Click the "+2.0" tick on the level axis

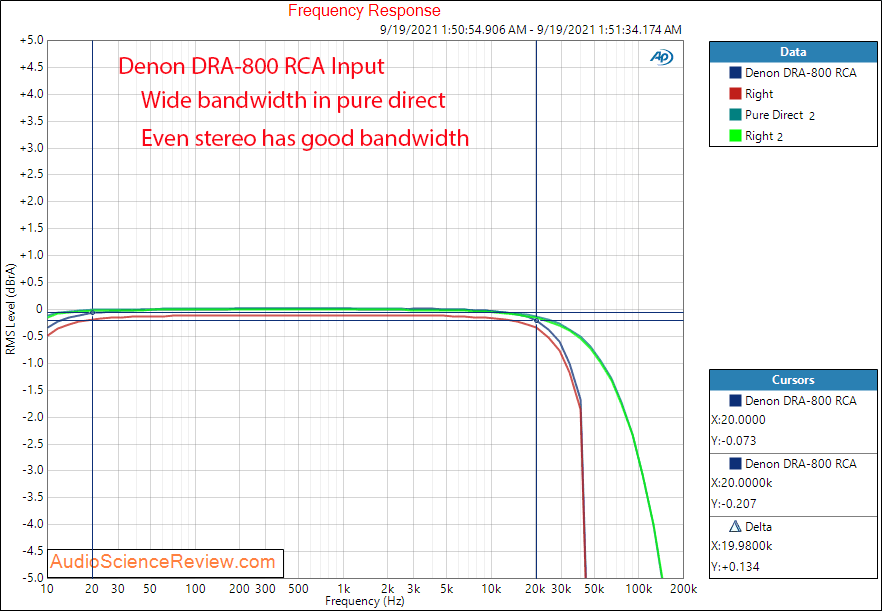(x=32, y=201)
